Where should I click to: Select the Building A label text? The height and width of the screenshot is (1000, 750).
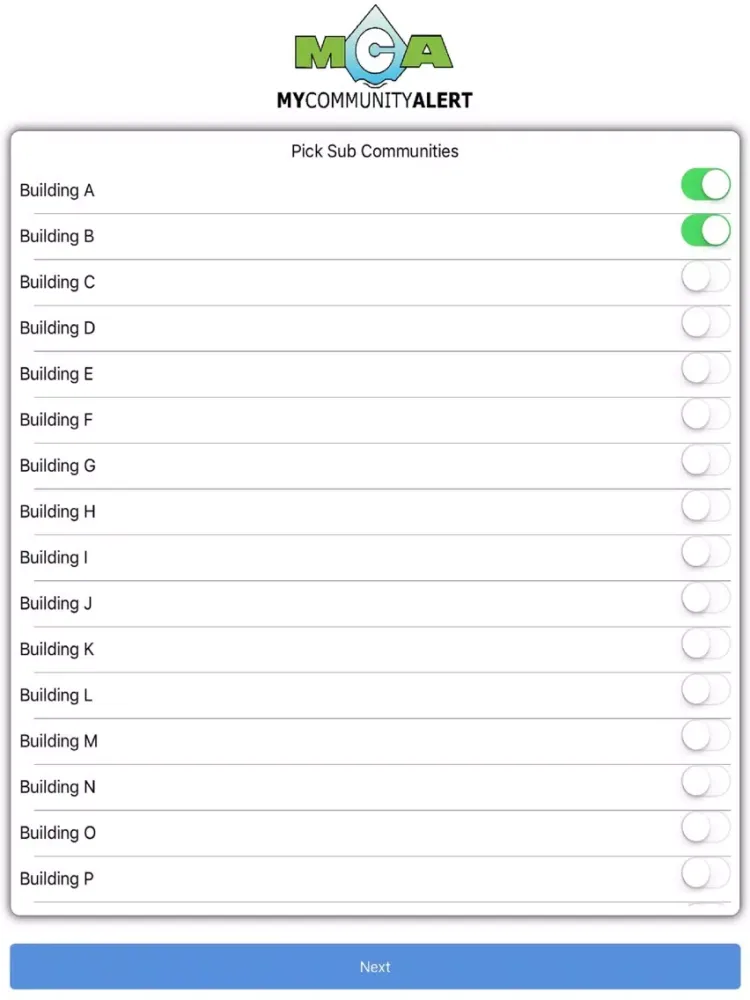pyautogui.click(x=57, y=190)
